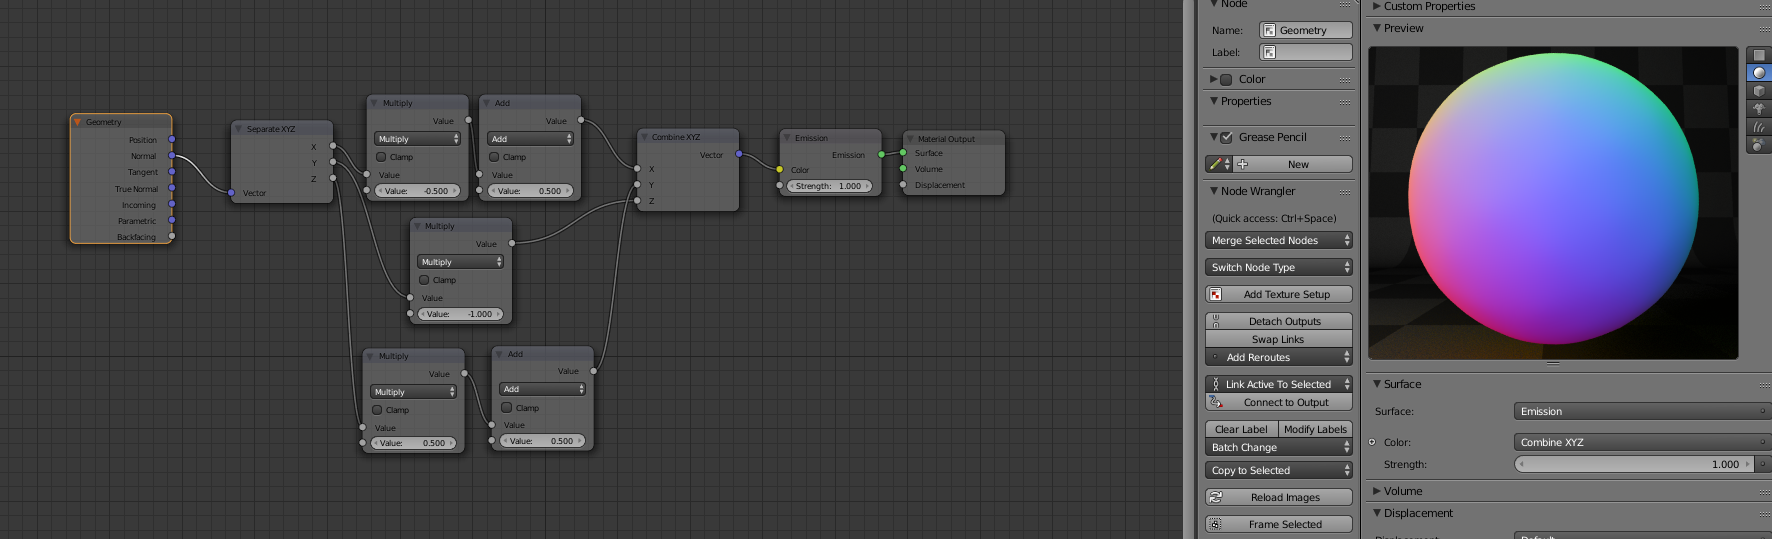Click the Frame Selected icon
1772x539 pixels.
click(1215, 524)
